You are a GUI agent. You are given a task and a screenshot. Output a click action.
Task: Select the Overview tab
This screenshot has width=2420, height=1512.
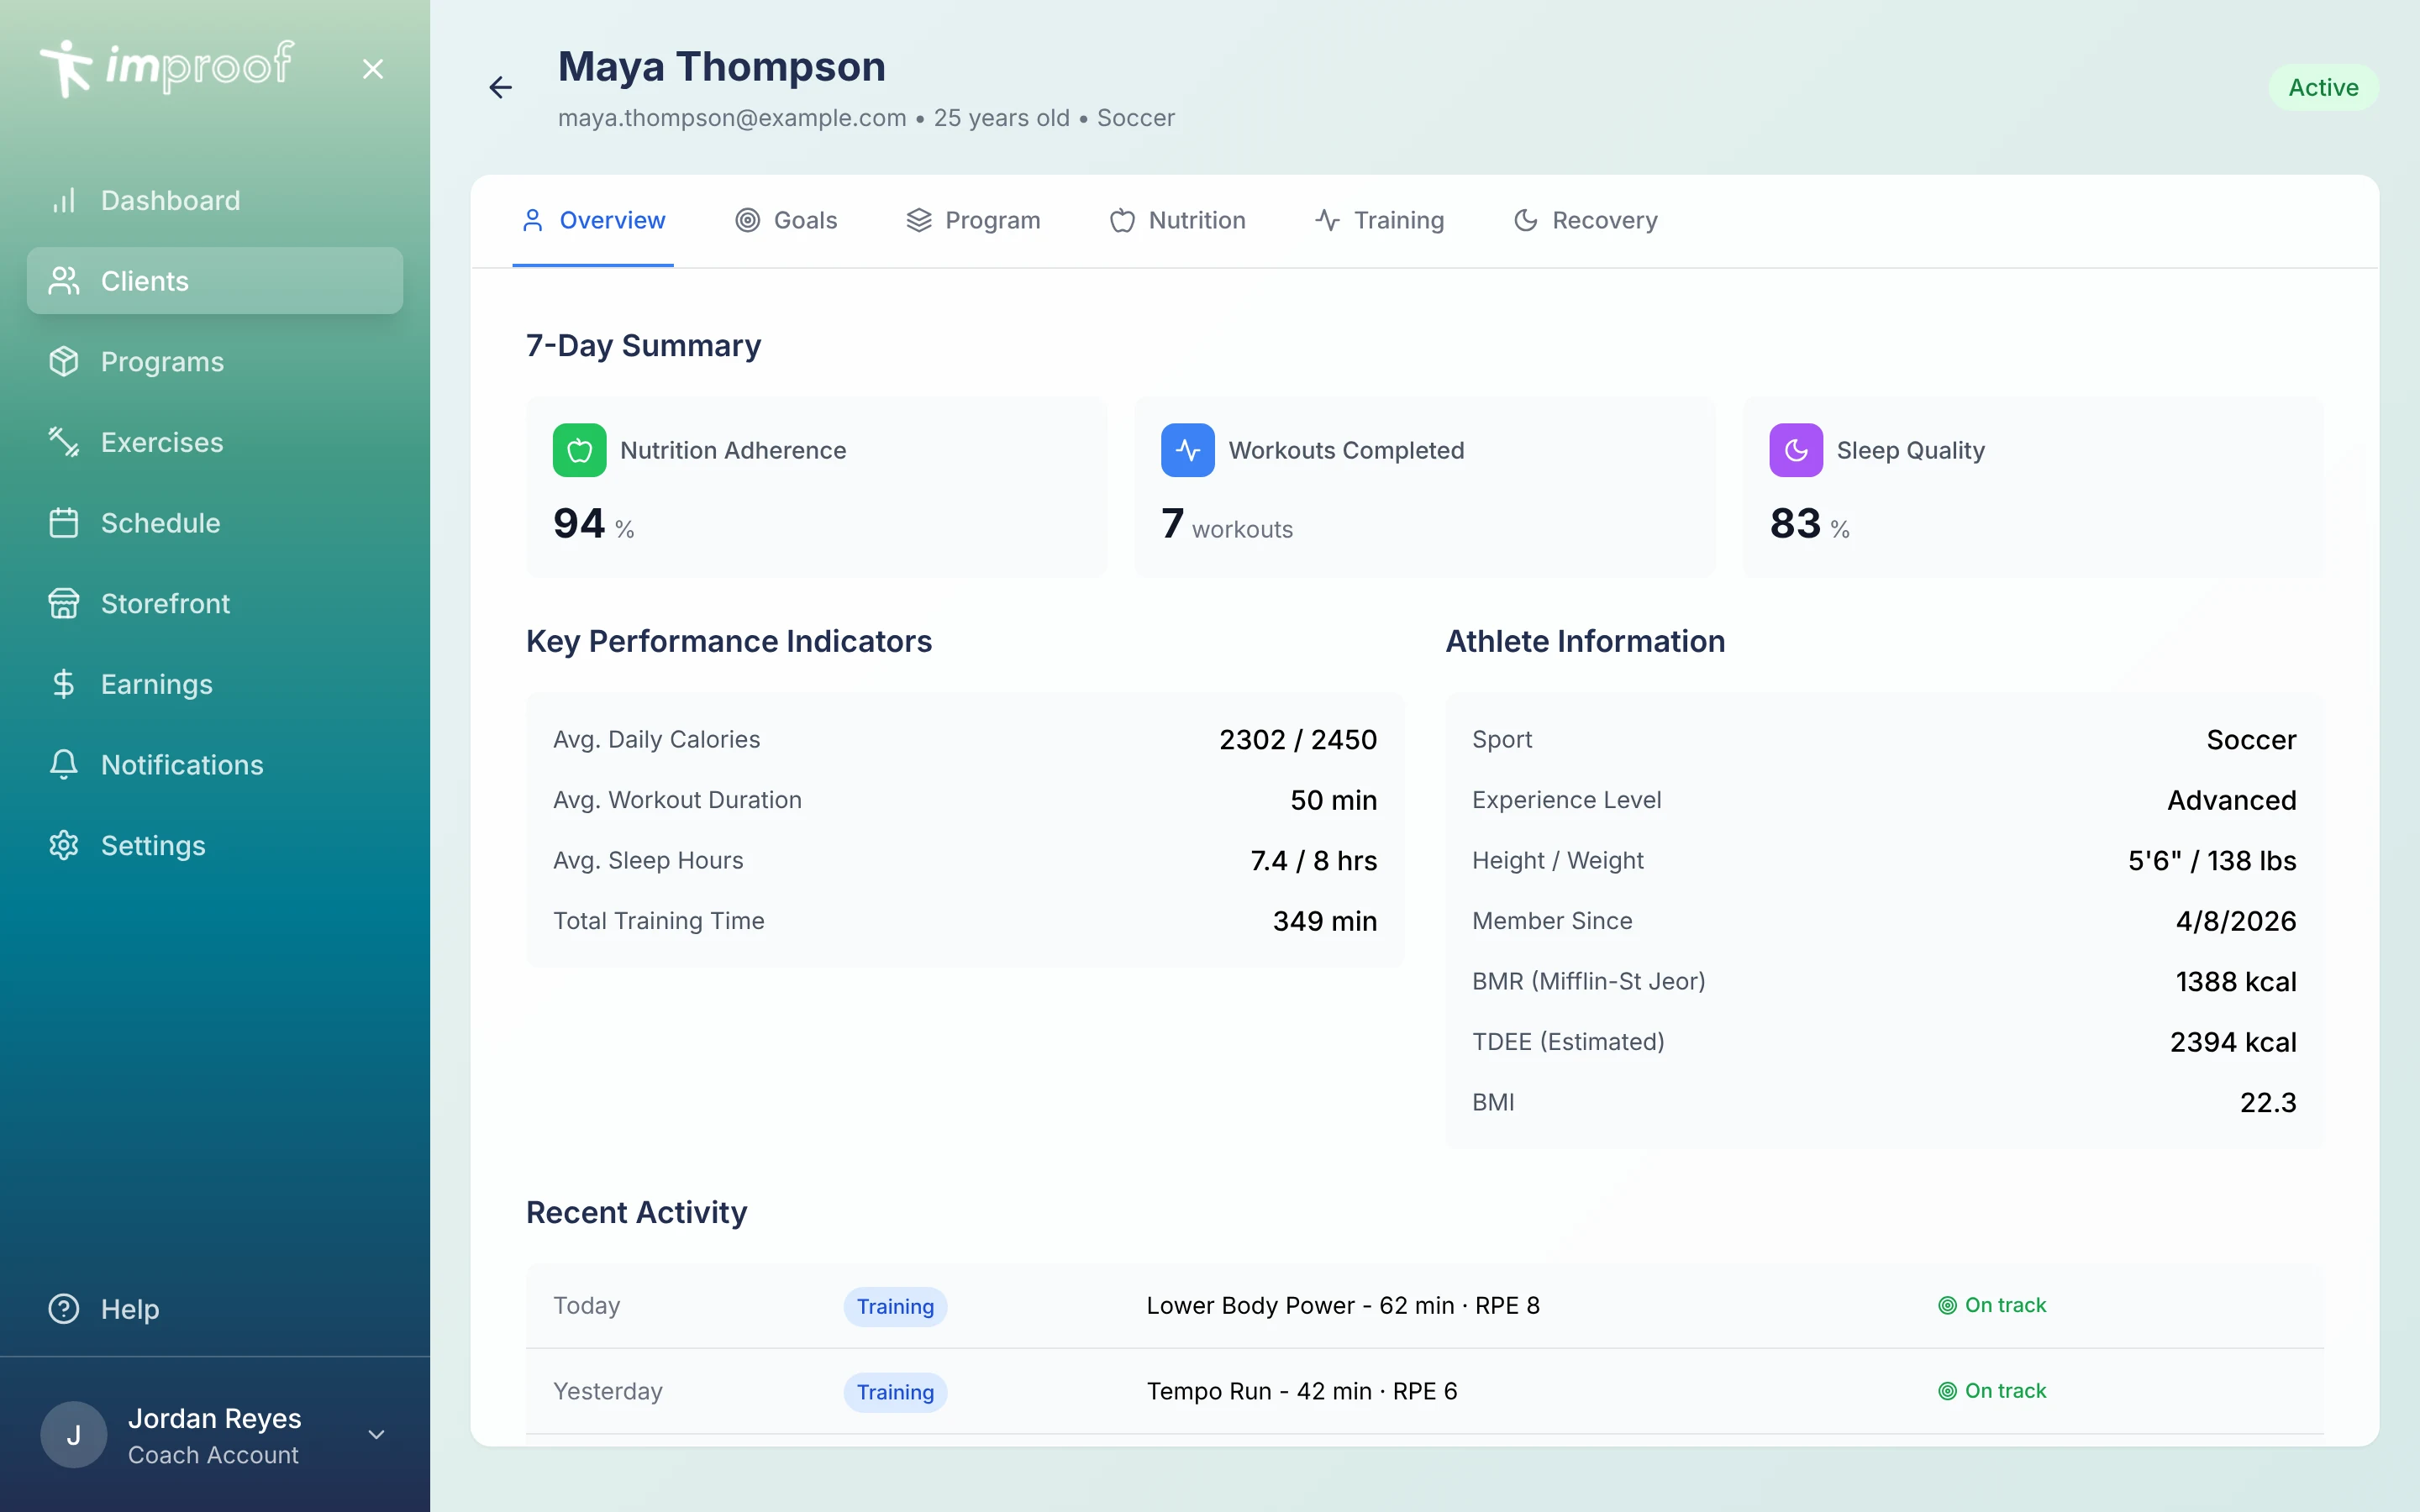point(593,220)
